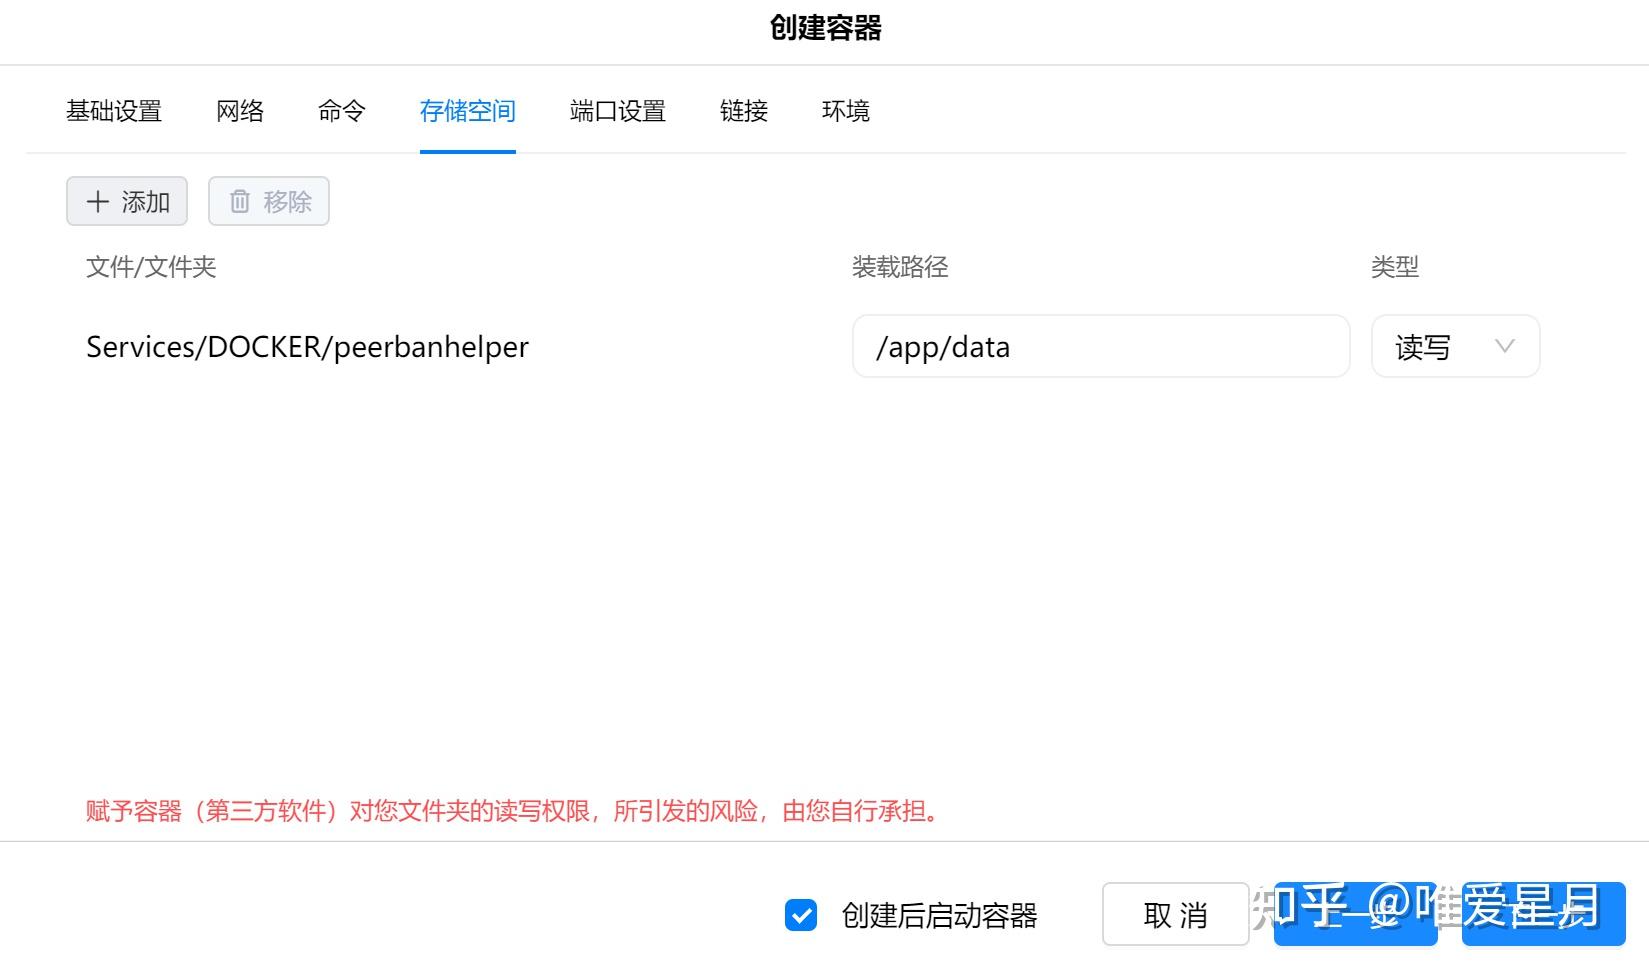Open the 环境 tab
The width and height of the screenshot is (1649, 975).
845,111
